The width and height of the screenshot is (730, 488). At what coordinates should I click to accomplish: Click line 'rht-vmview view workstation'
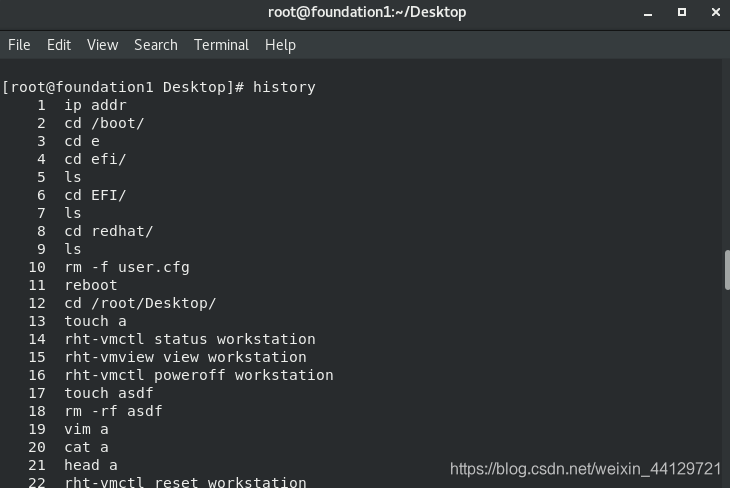coord(185,357)
